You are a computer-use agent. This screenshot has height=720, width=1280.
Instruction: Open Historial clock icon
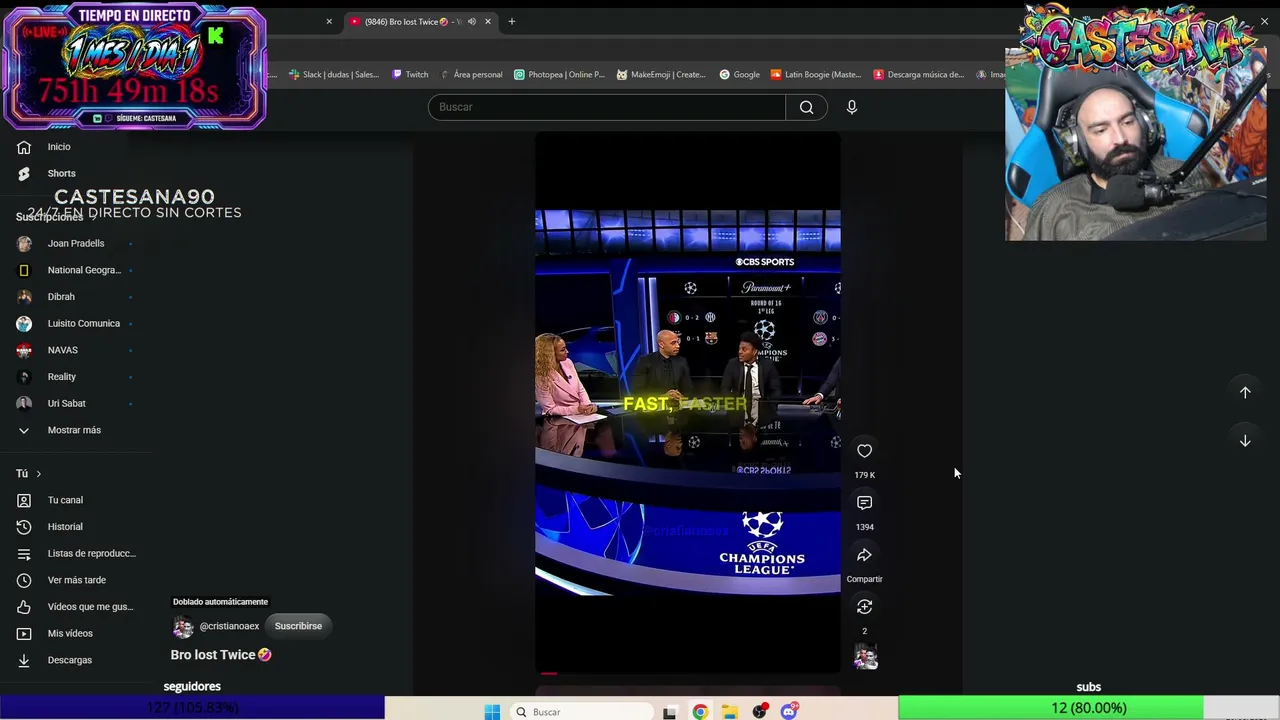pos(24,527)
